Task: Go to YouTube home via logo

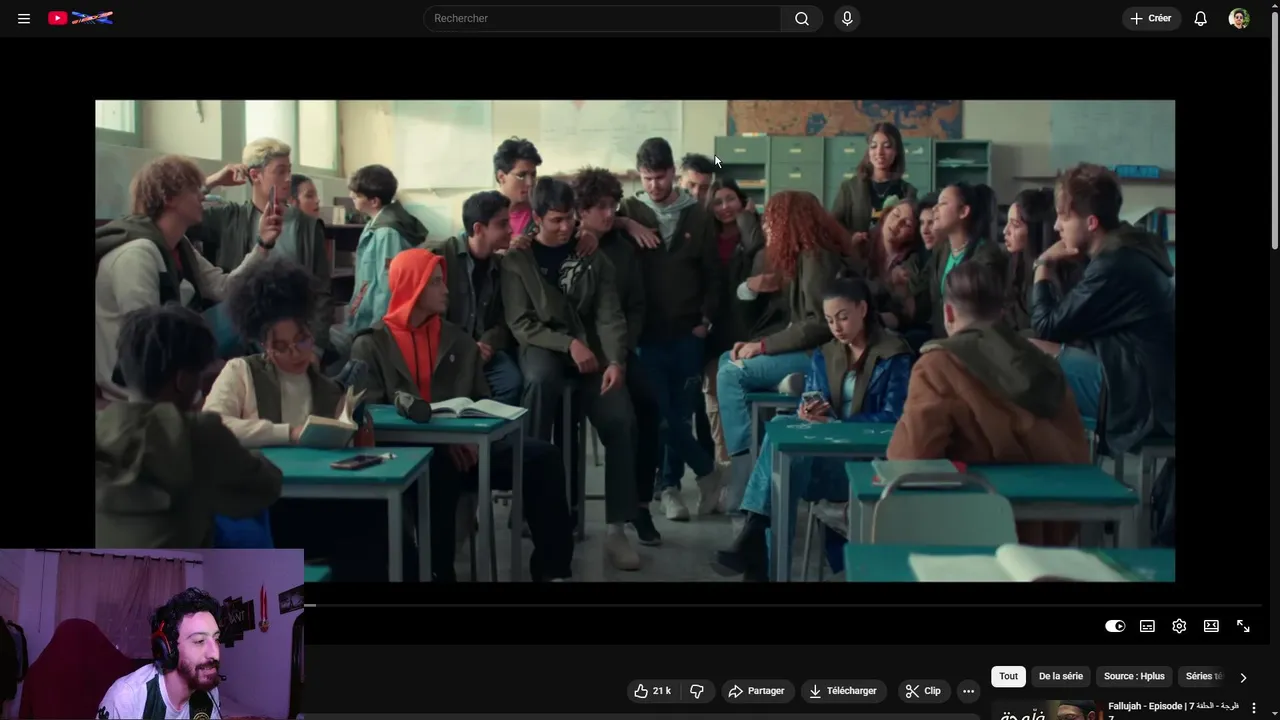Action: (80, 18)
